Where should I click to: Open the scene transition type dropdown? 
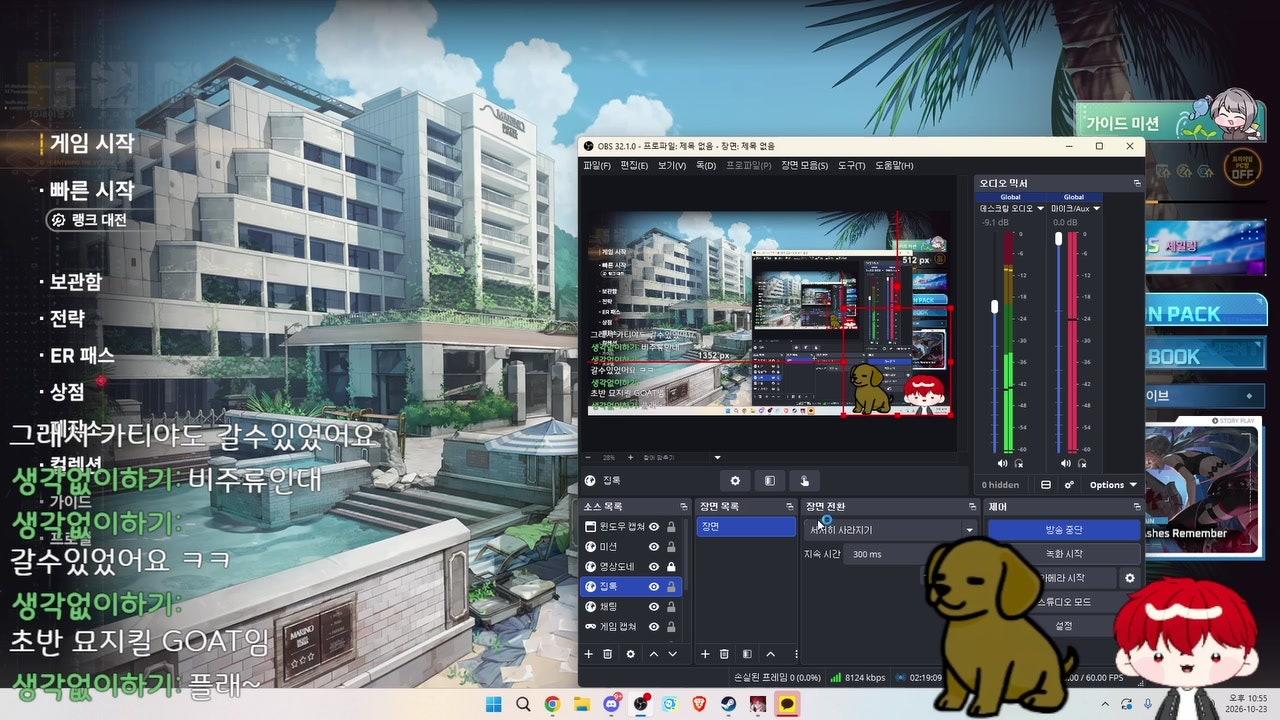point(891,530)
